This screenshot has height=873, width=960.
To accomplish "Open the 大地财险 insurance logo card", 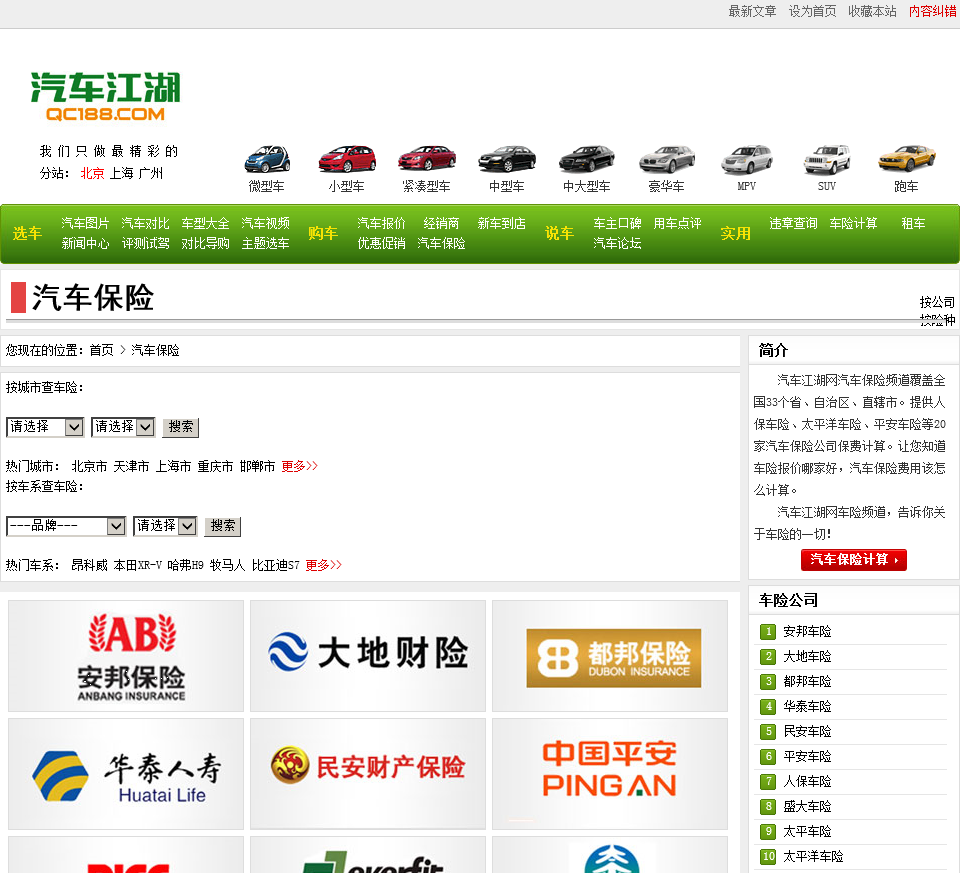I will [368, 656].
